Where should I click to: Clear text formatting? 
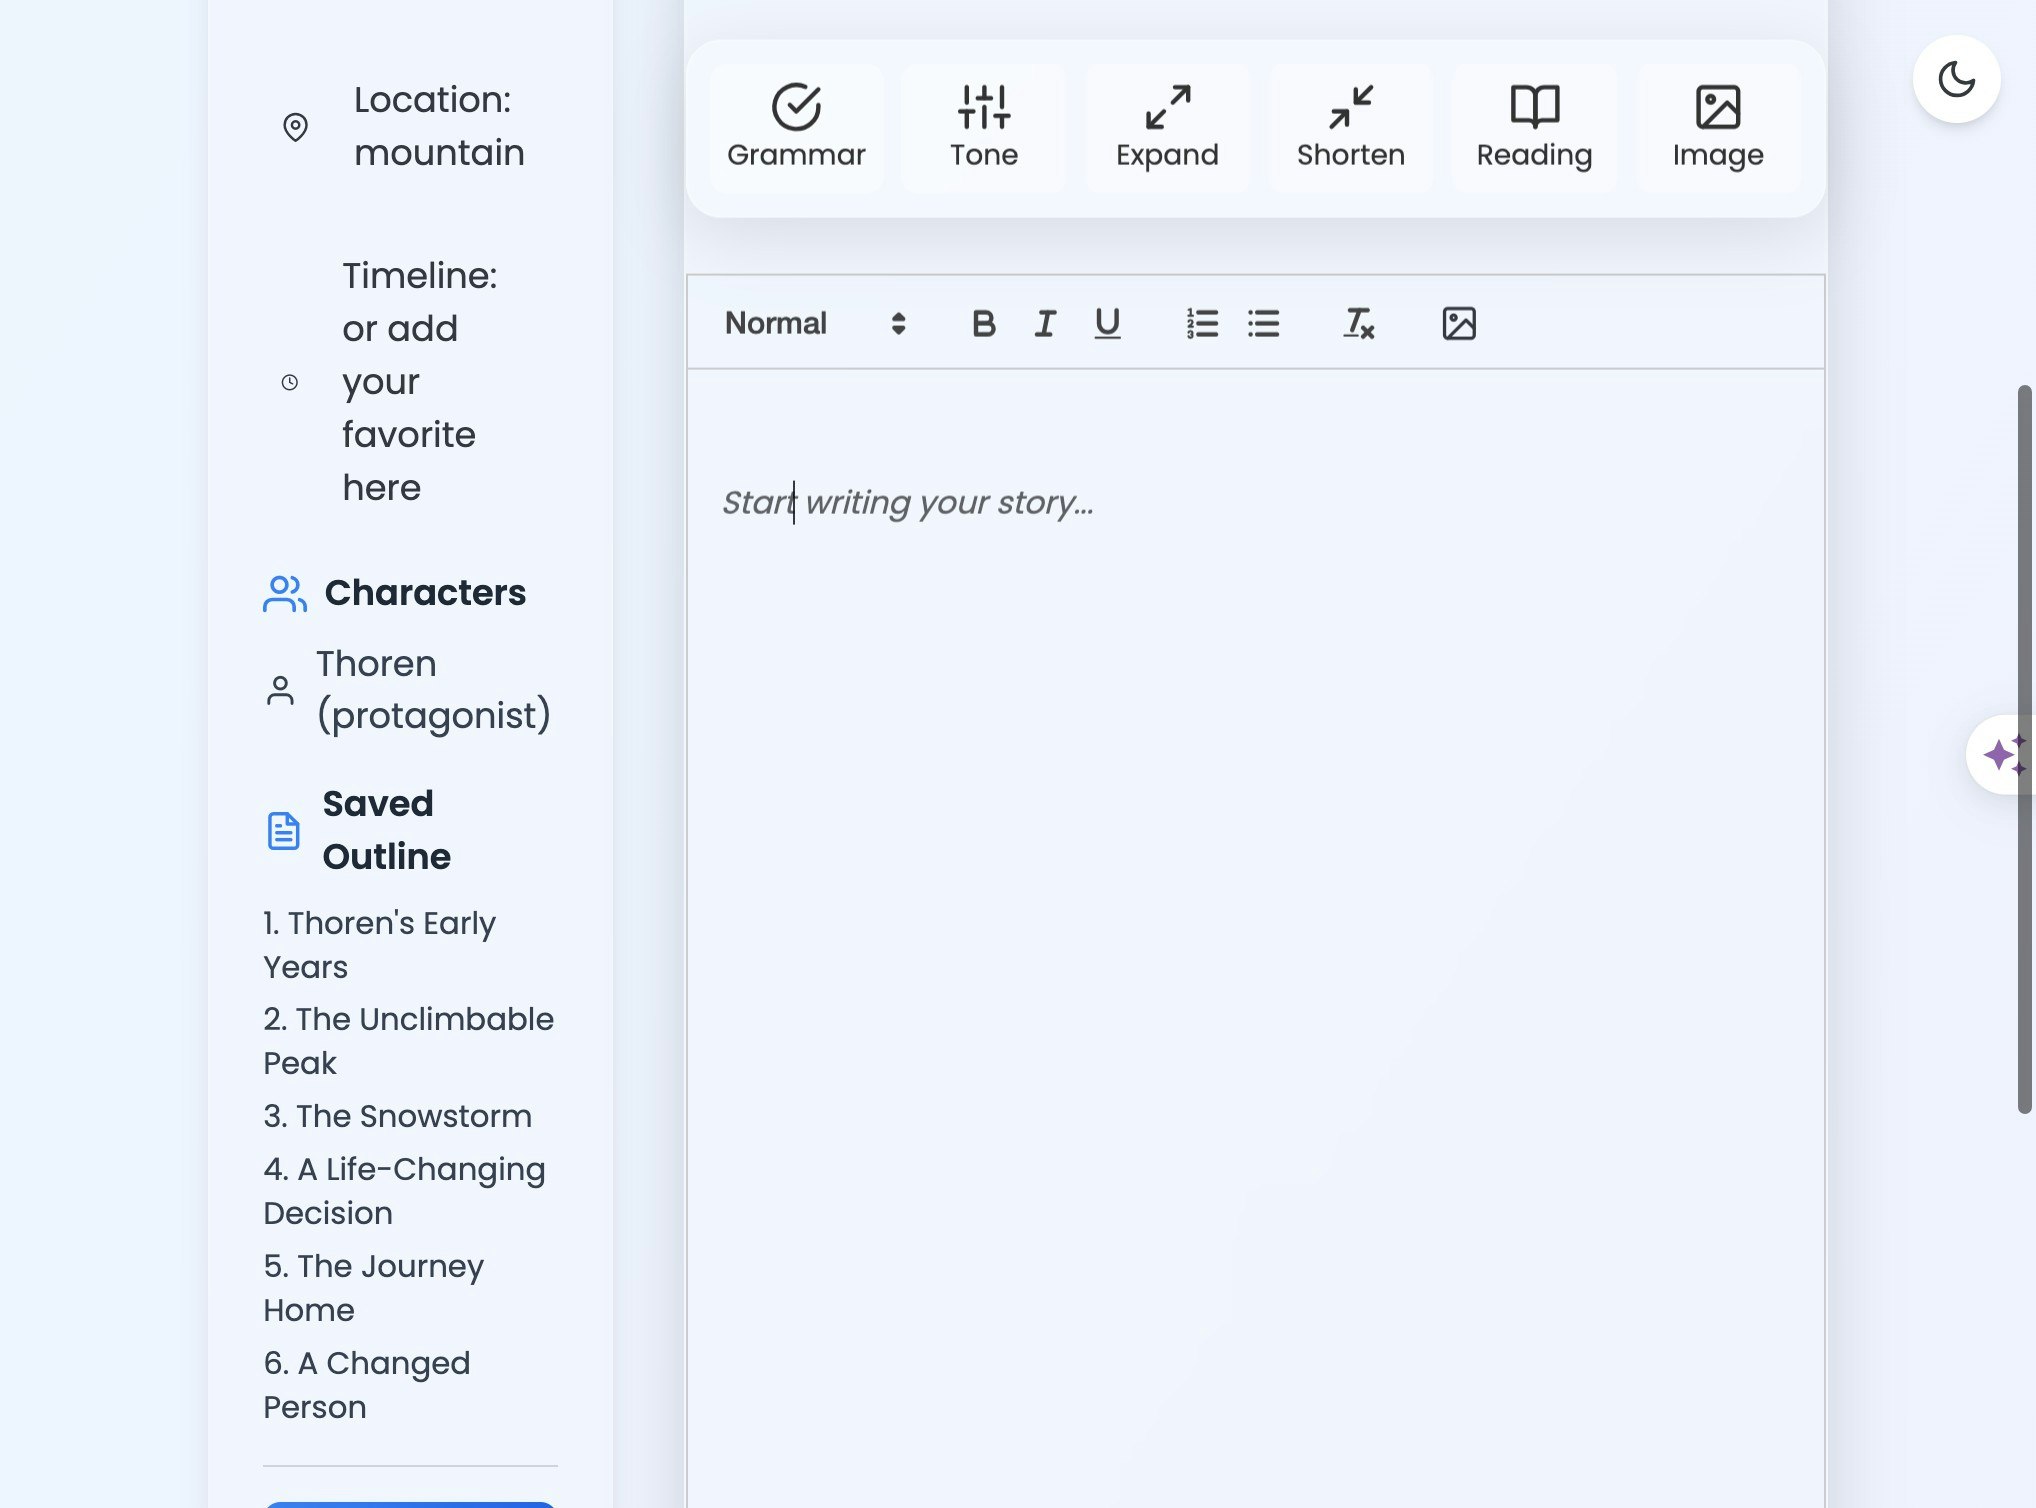point(1358,323)
